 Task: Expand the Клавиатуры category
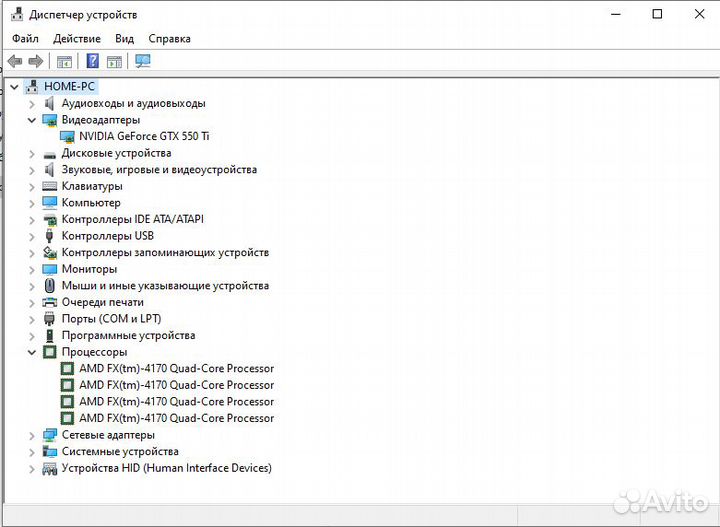32,187
